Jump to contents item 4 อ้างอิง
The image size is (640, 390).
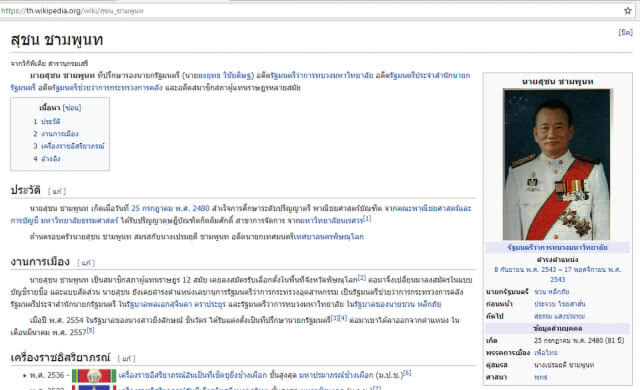point(51,159)
